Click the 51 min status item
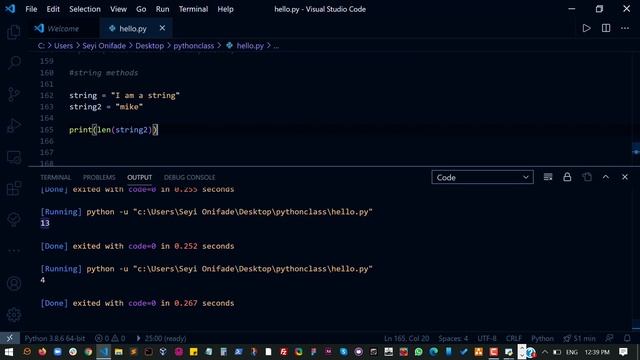The width and height of the screenshot is (640, 360). (580, 338)
